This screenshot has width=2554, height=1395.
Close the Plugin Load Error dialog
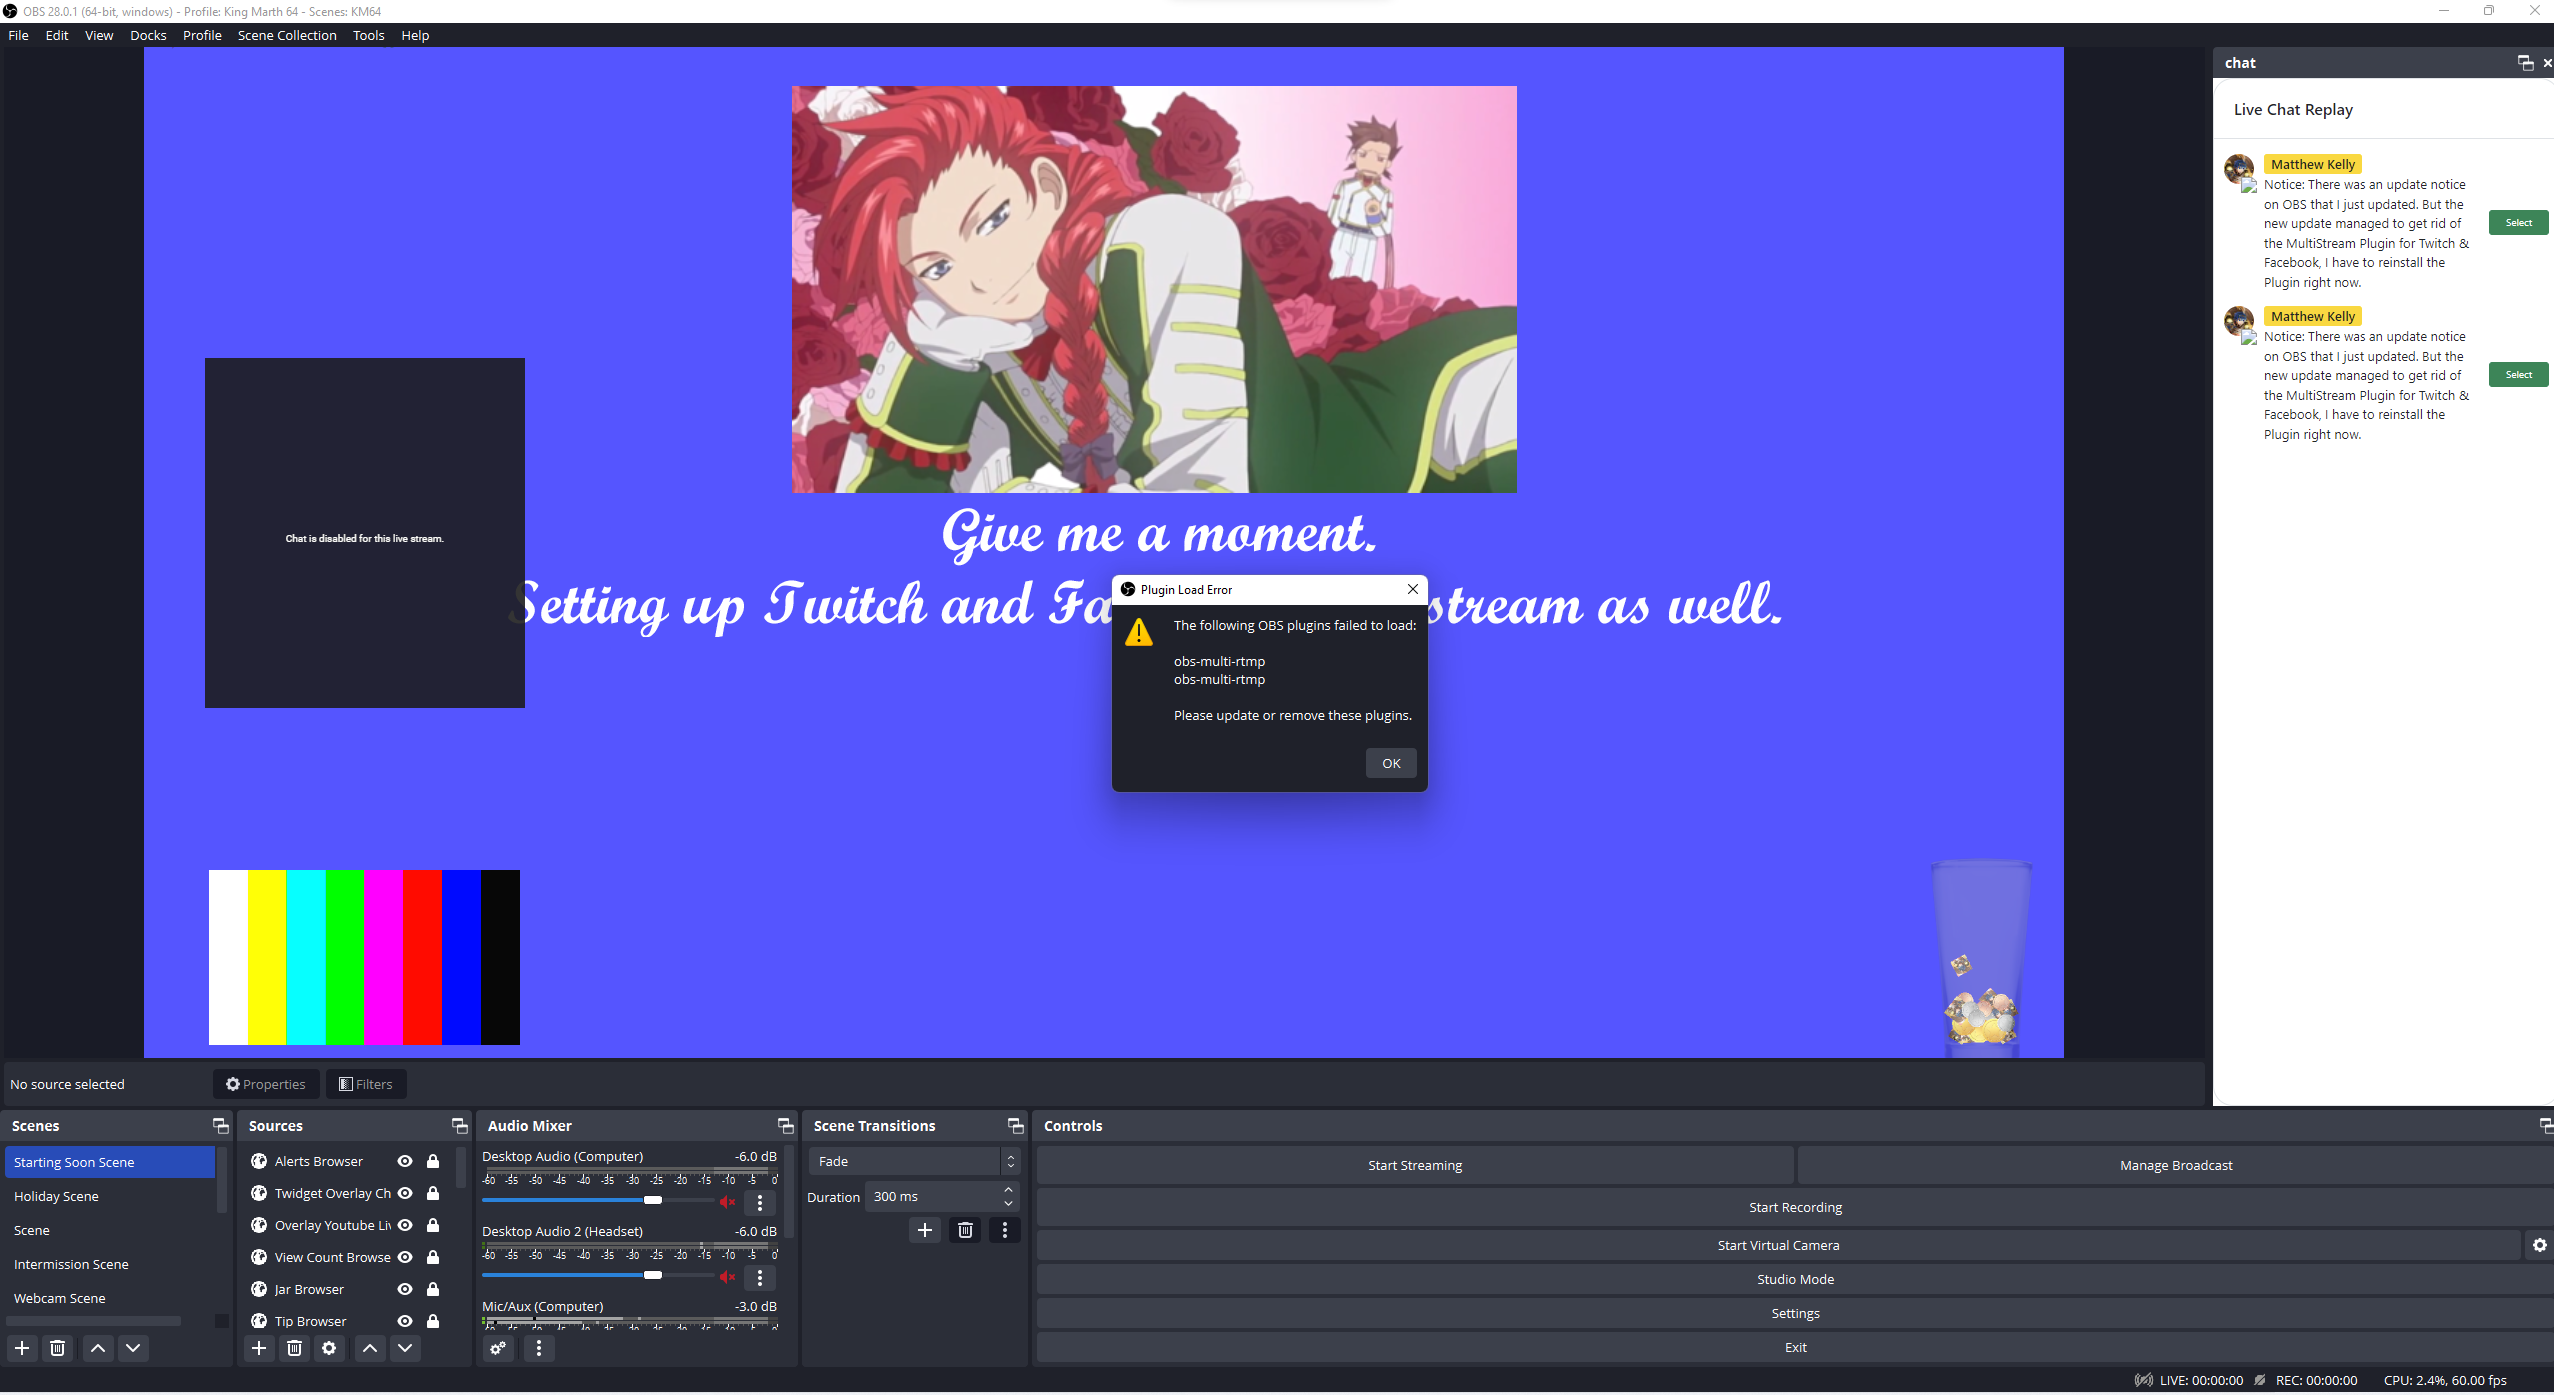[1412, 589]
